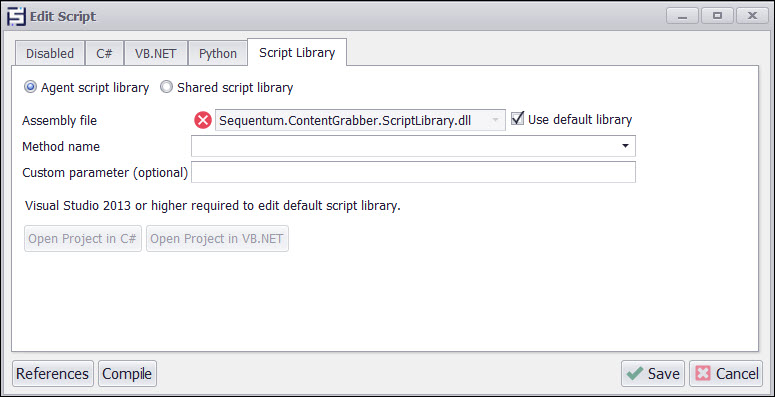Image resolution: width=775 pixels, height=397 pixels.
Task: Click the Custom parameter input field
Action: coord(413,172)
